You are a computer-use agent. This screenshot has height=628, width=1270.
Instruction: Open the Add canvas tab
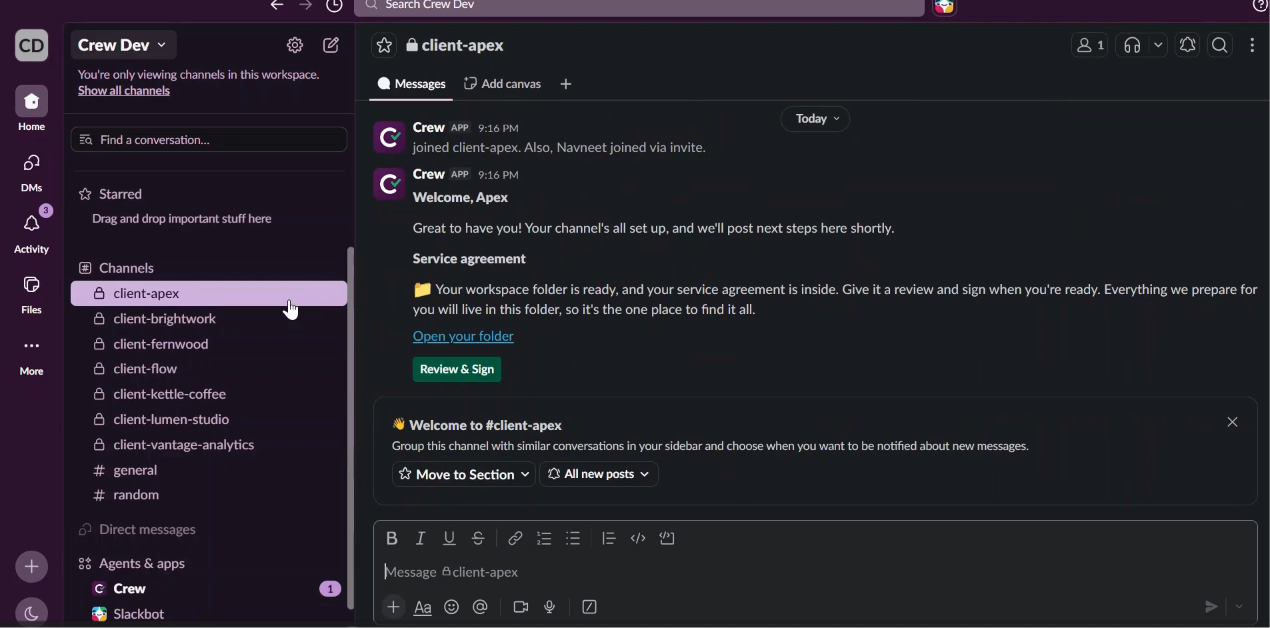[503, 84]
